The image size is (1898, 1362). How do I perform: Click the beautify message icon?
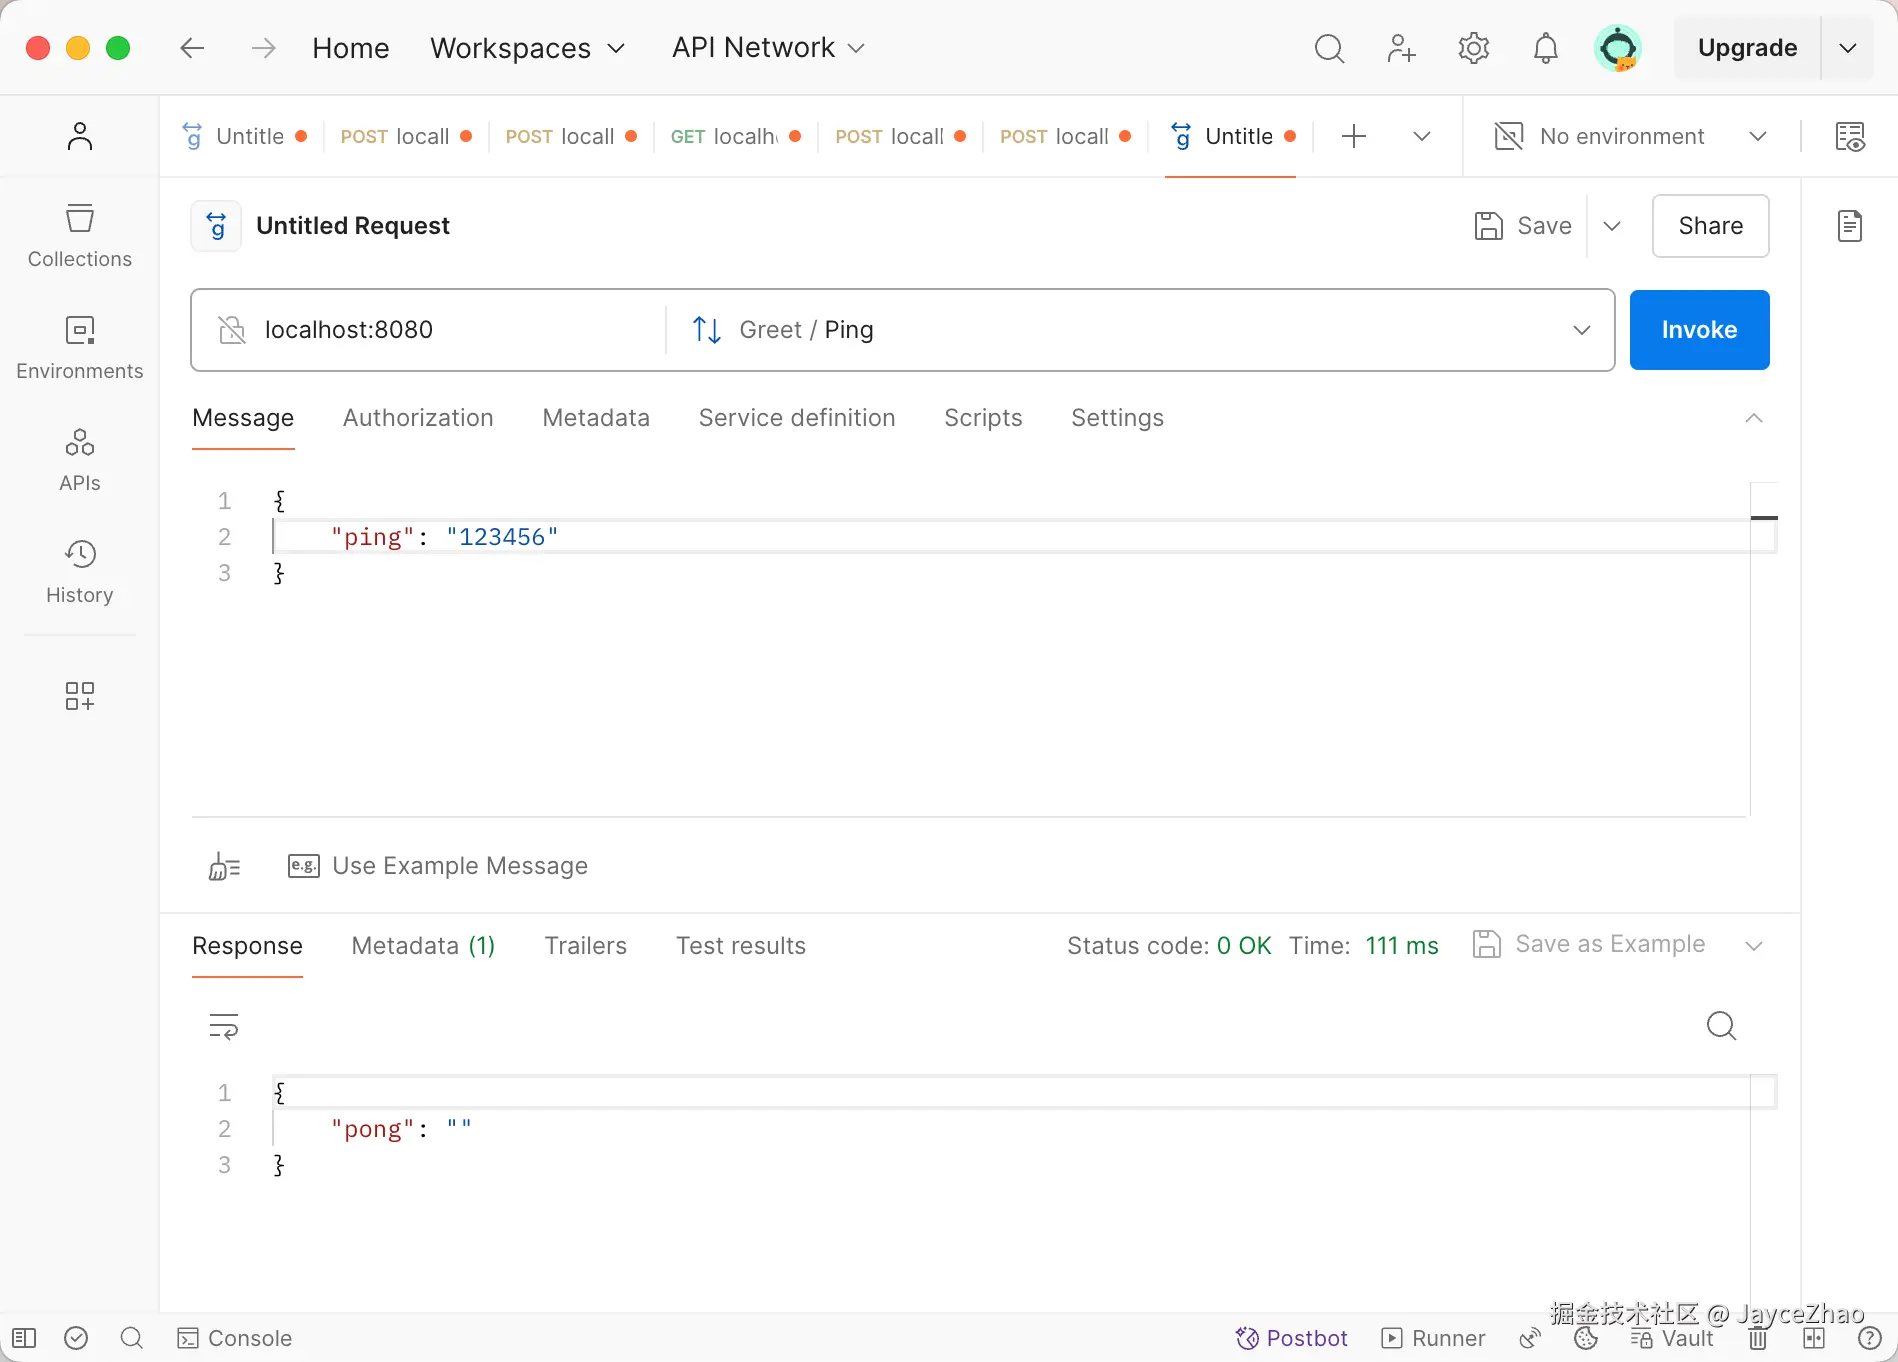[224, 866]
